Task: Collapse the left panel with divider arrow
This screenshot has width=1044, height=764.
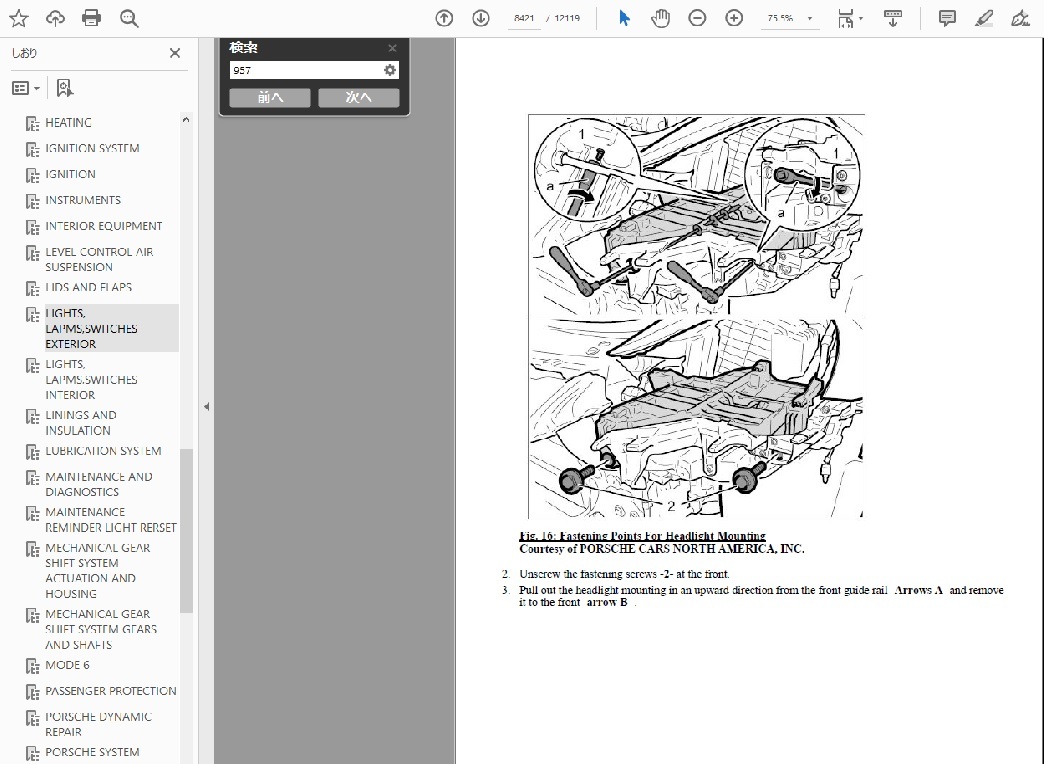Action: tap(206, 406)
